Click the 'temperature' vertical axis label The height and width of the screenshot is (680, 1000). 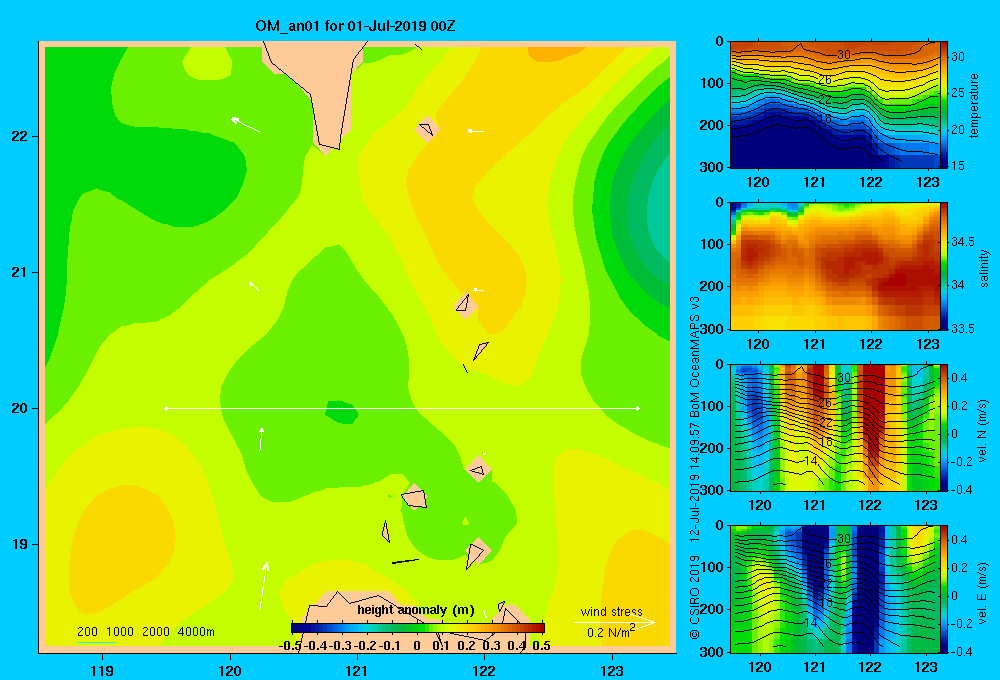(974, 105)
